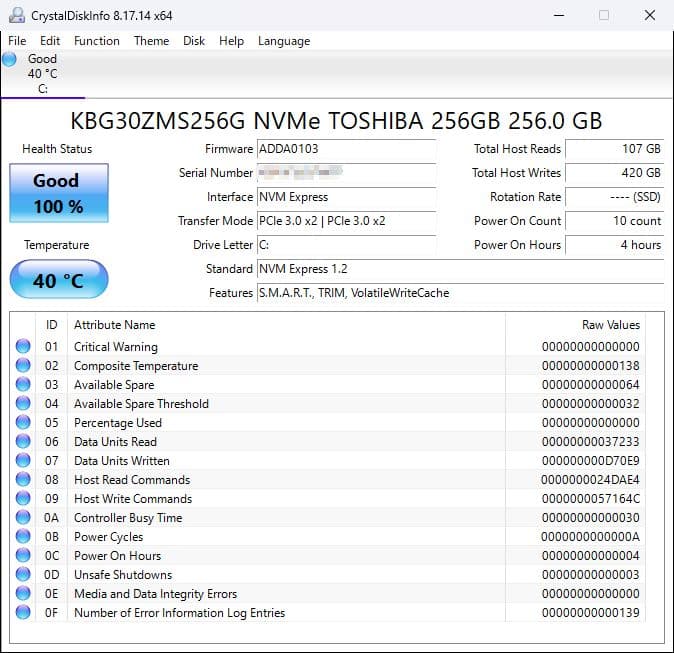Image resolution: width=674 pixels, height=653 pixels.
Task: Click the Health Status label
Action: pos(57,149)
